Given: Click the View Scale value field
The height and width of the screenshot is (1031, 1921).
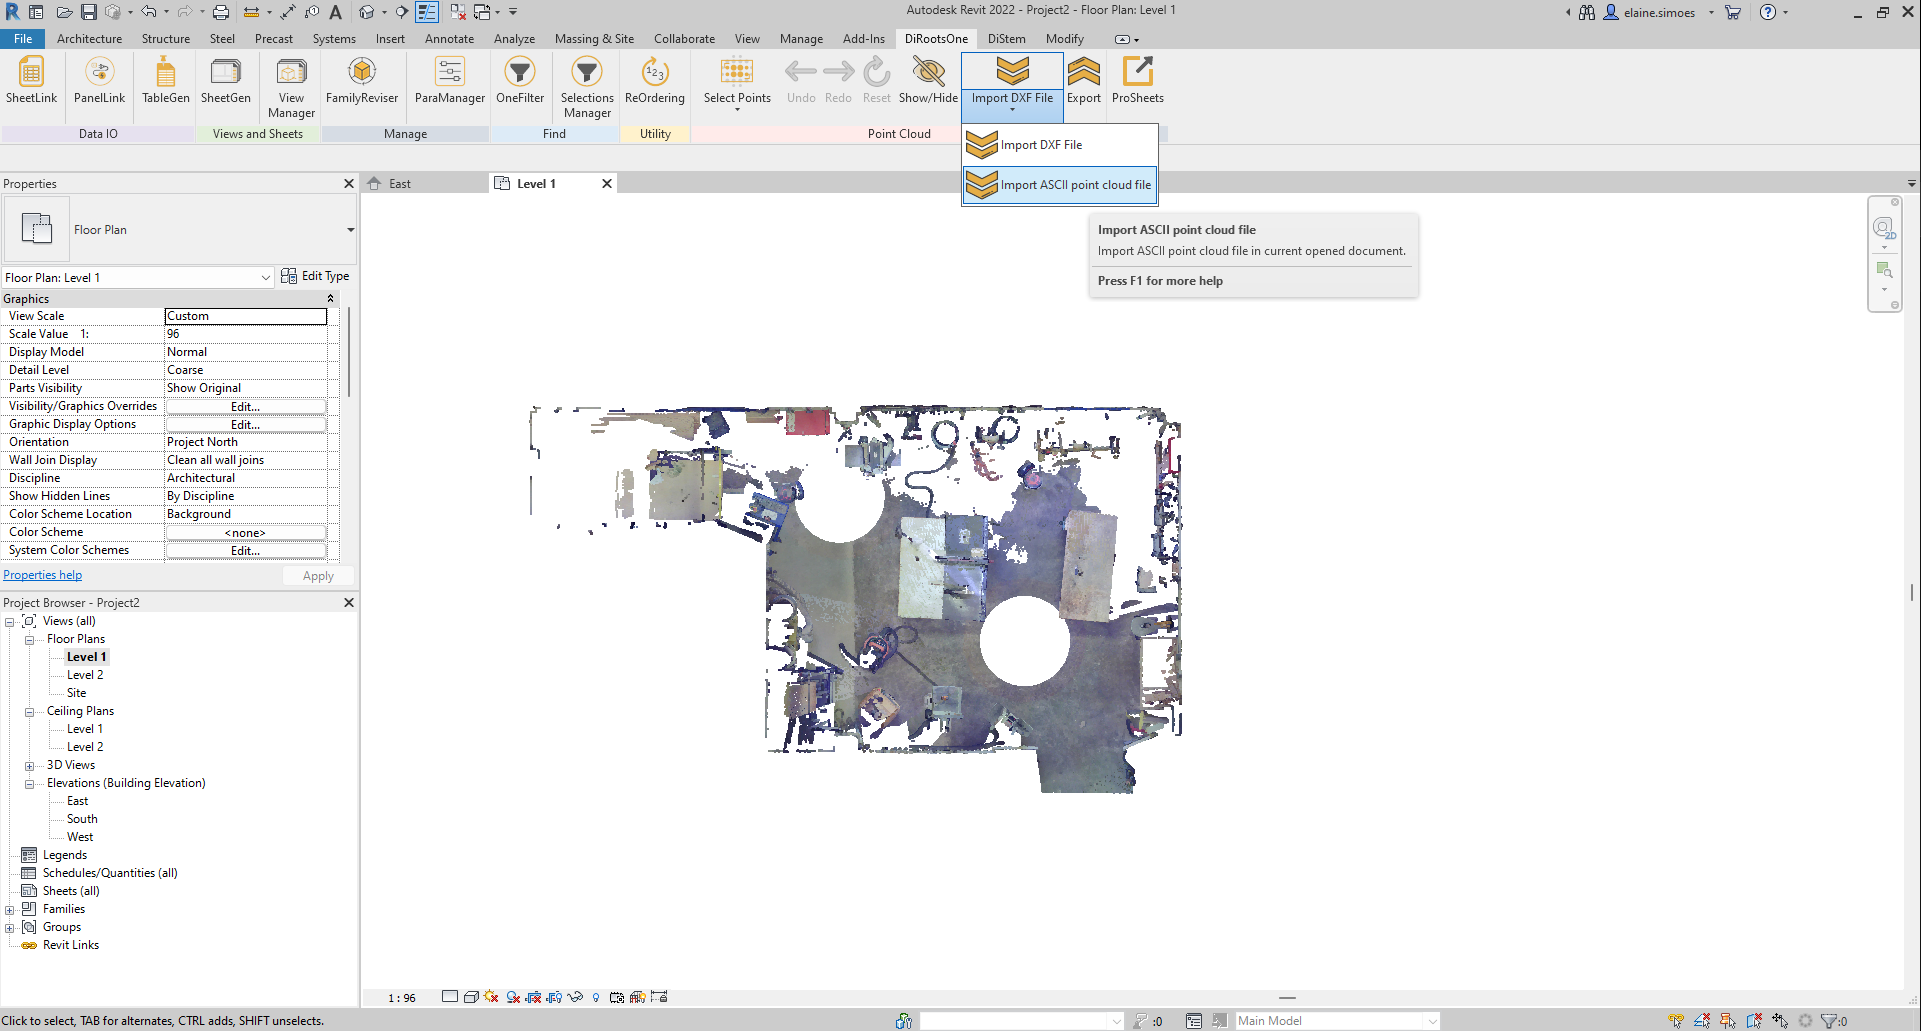Looking at the screenshot, I should 246,316.
